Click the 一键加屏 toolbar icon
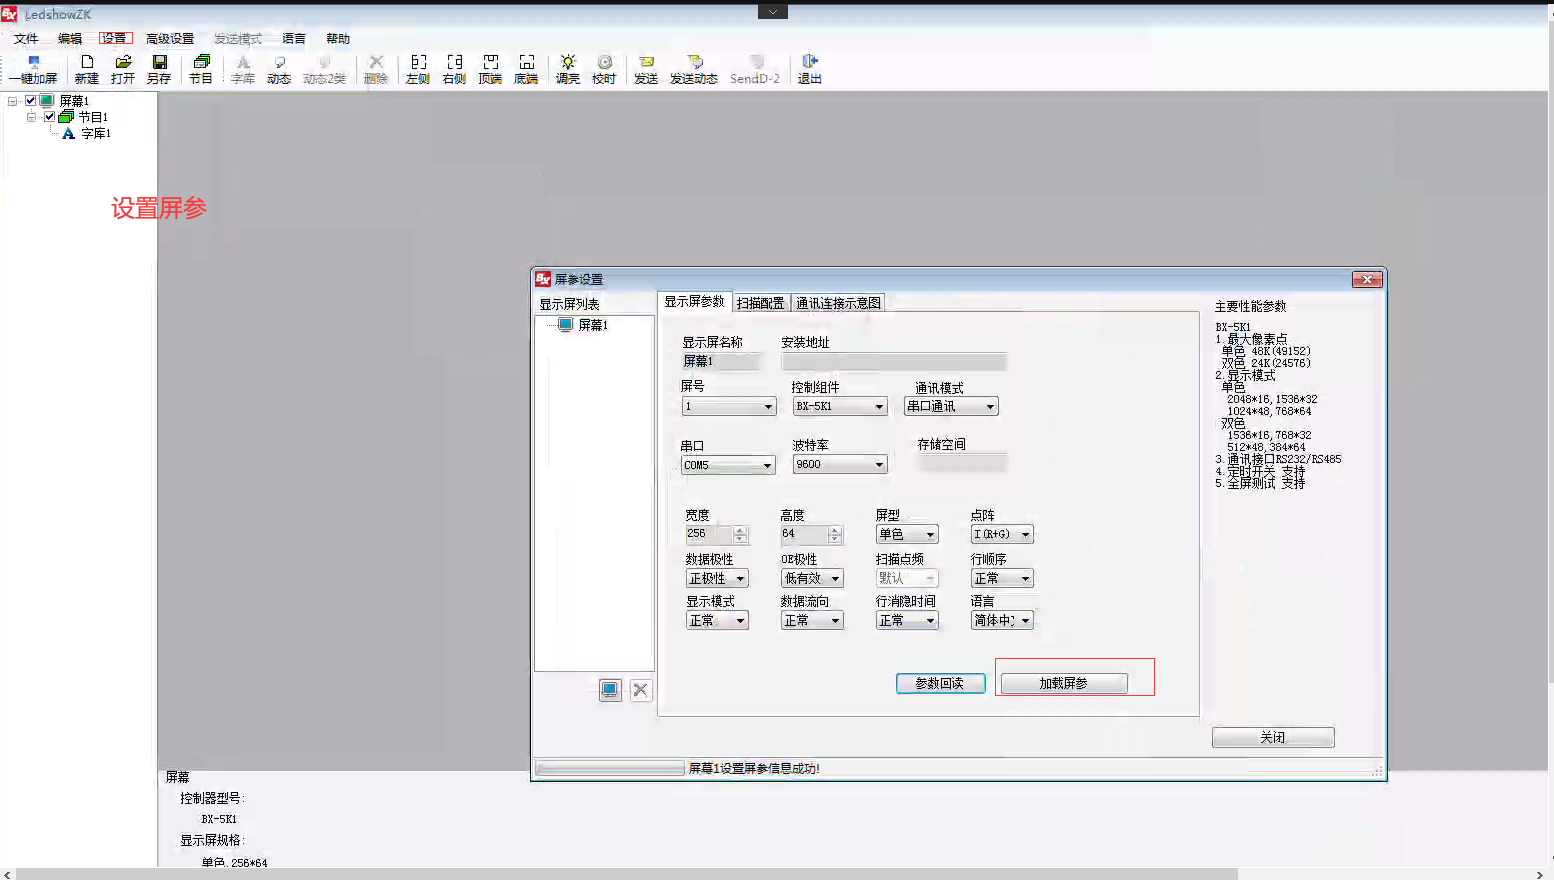Image resolution: width=1554 pixels, height=880 pixels. click(33, 69)
